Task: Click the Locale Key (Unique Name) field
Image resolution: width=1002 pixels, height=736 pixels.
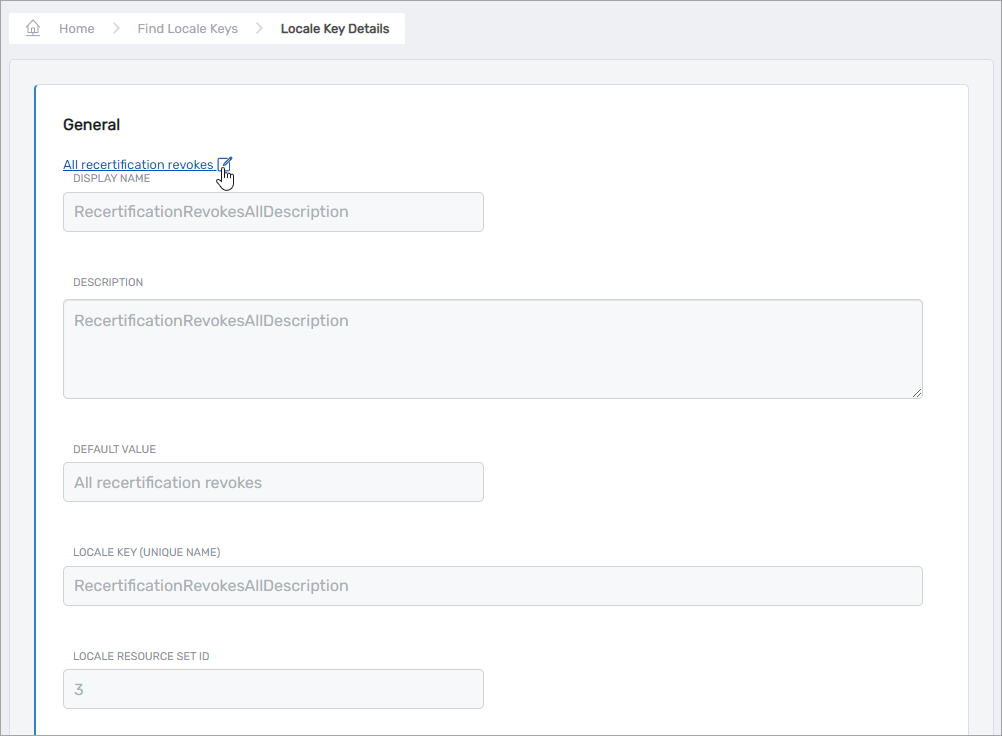Action: [492, 586]
